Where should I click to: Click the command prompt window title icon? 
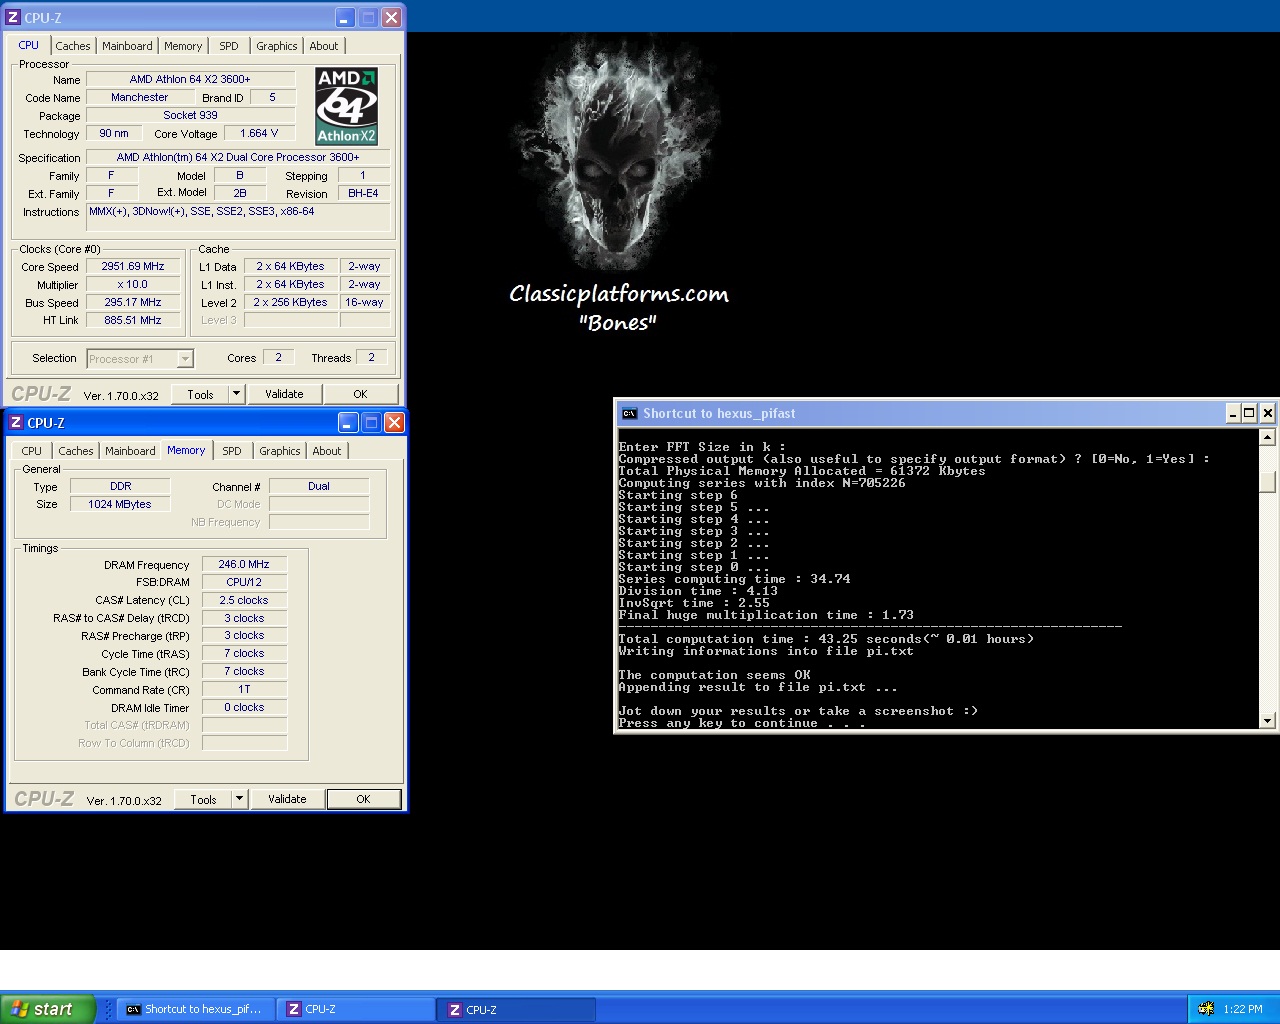(629, 413)
